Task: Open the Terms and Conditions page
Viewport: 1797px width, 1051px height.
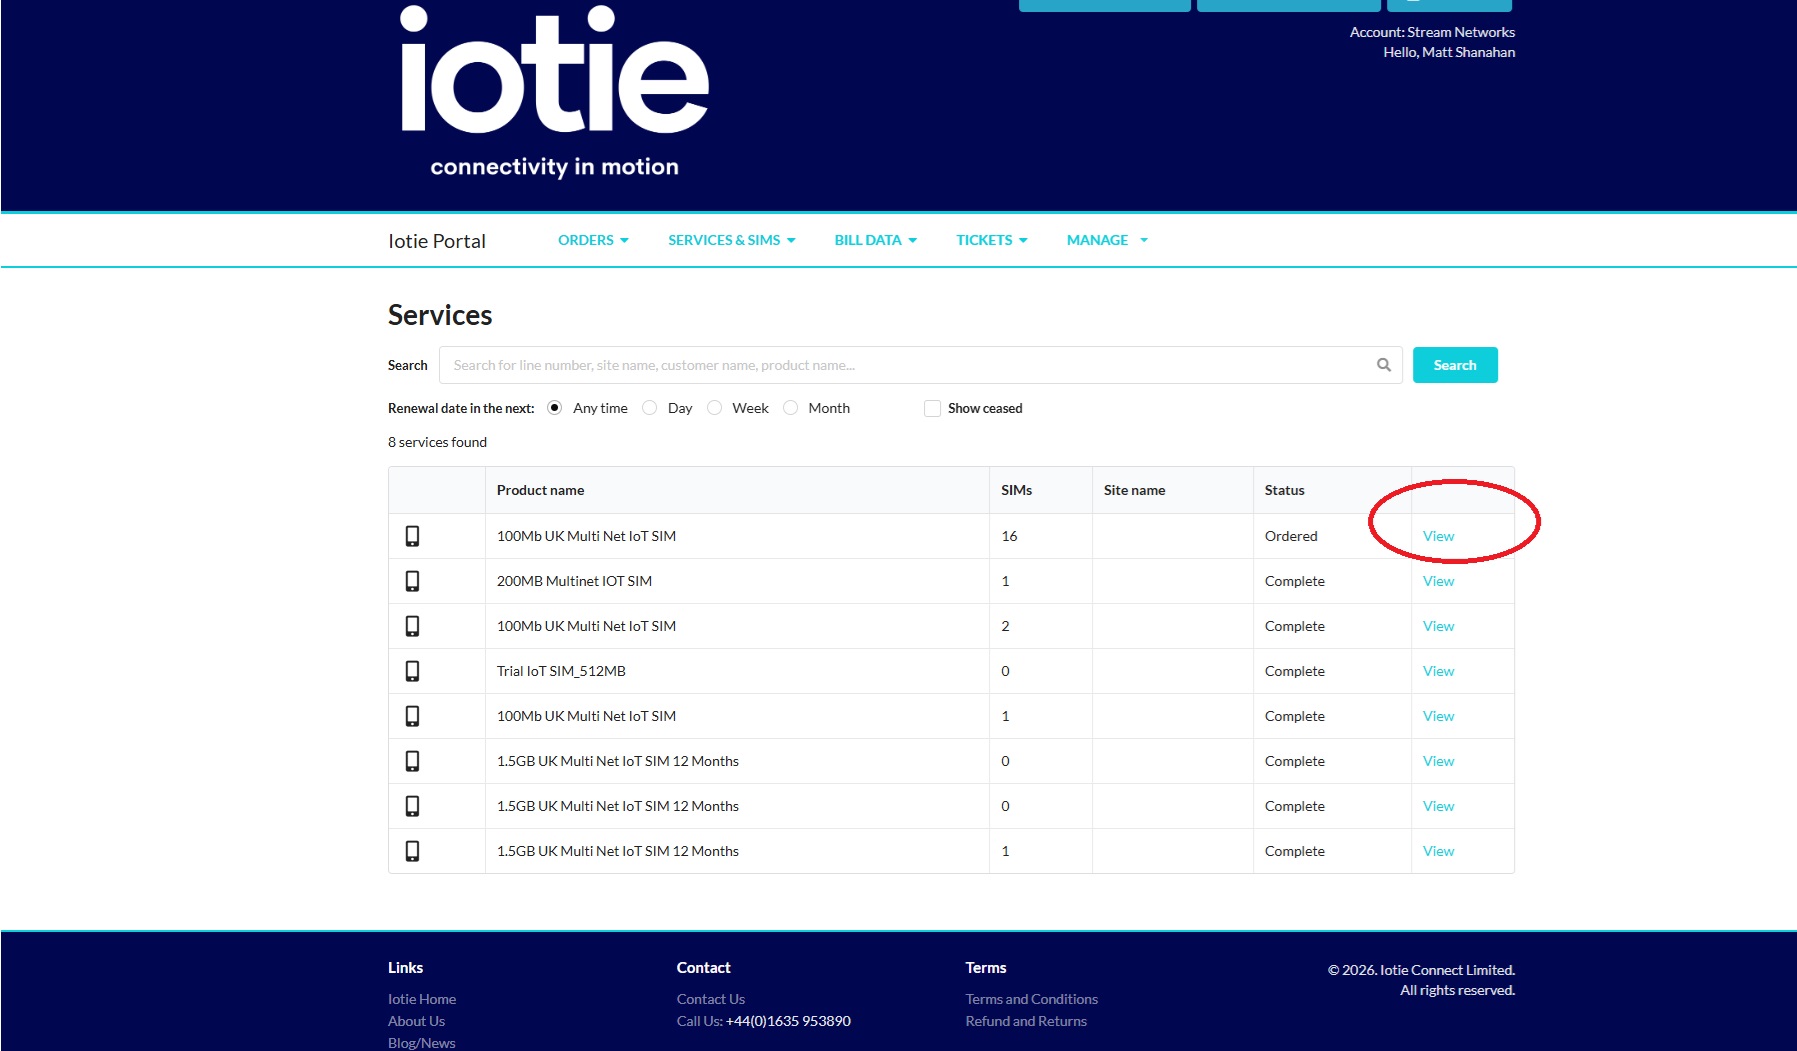Action: 1031,998
